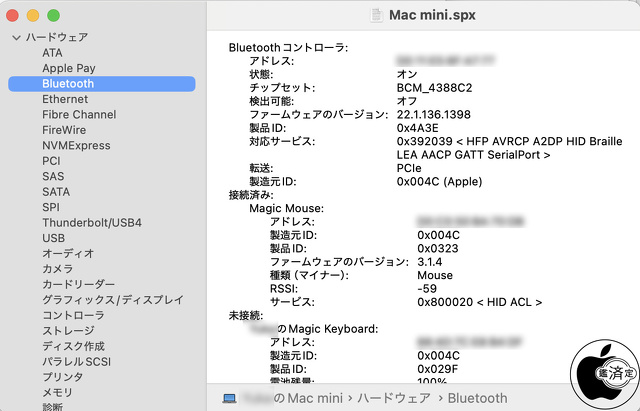Click the 接続済み heading
Image resolution: width=640 pixels, height=411 pixels.
pyautogui.click(x=251, y=195)
